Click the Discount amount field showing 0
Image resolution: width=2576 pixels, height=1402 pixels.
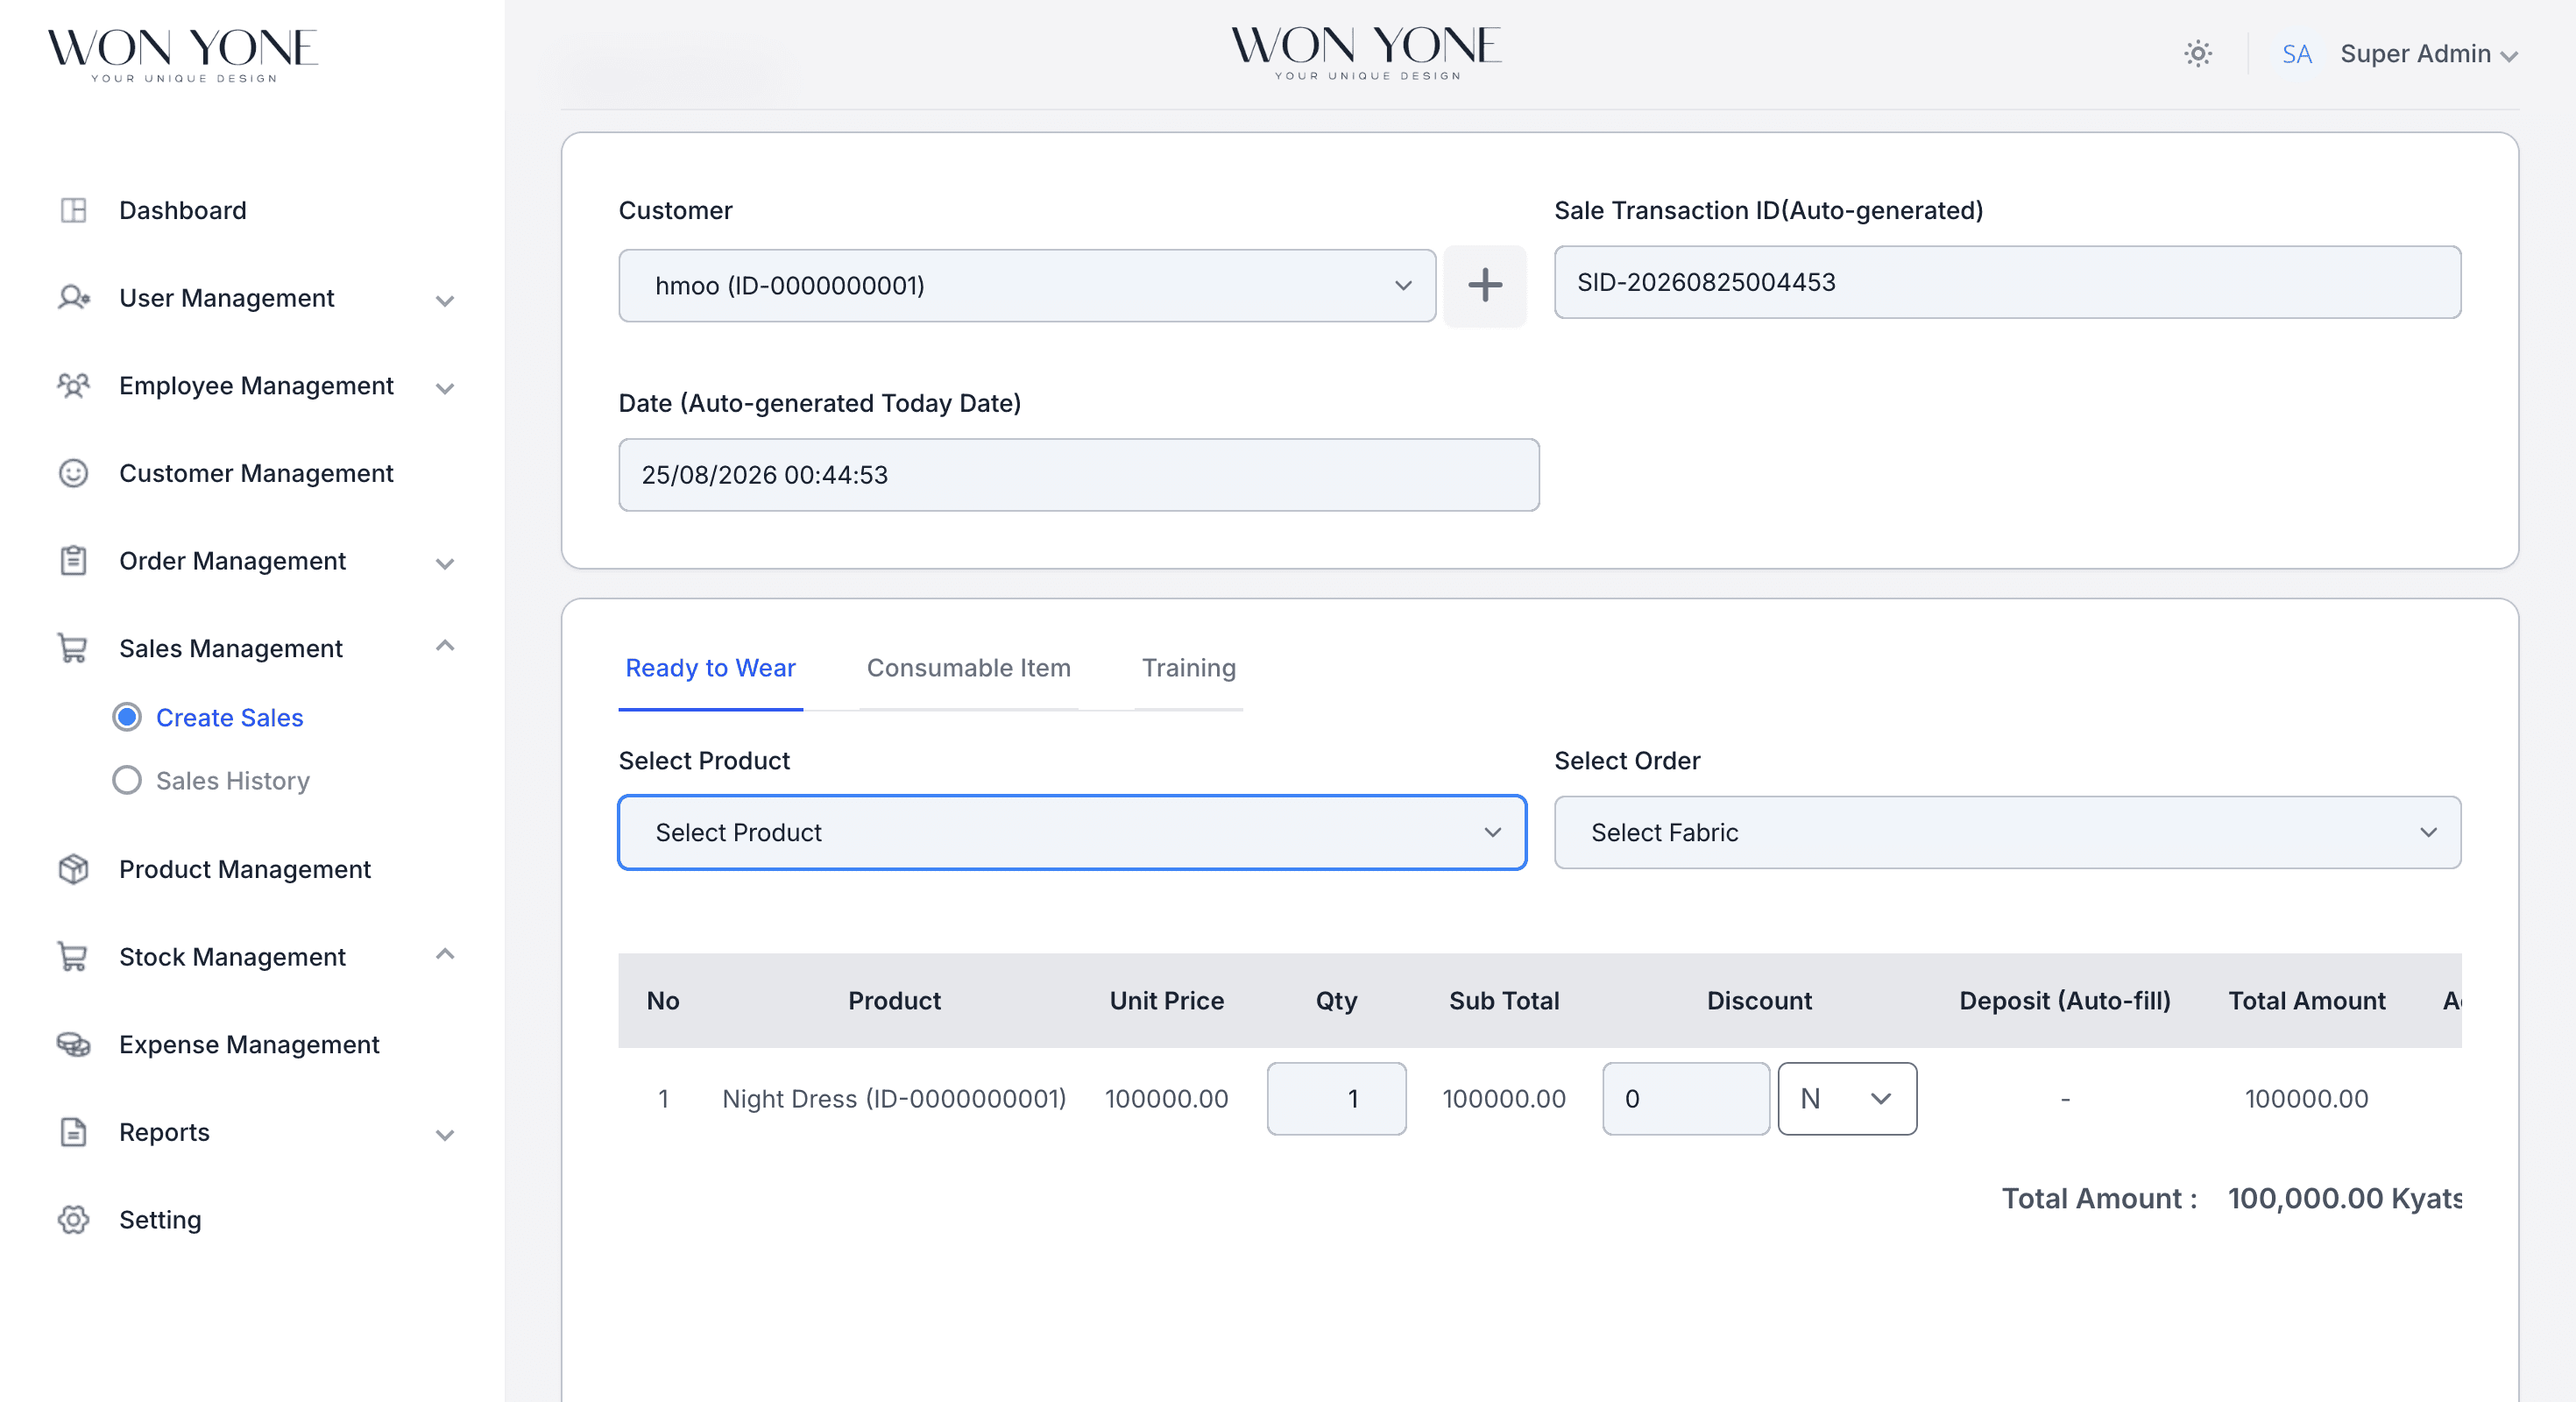coord(1685,1098)
